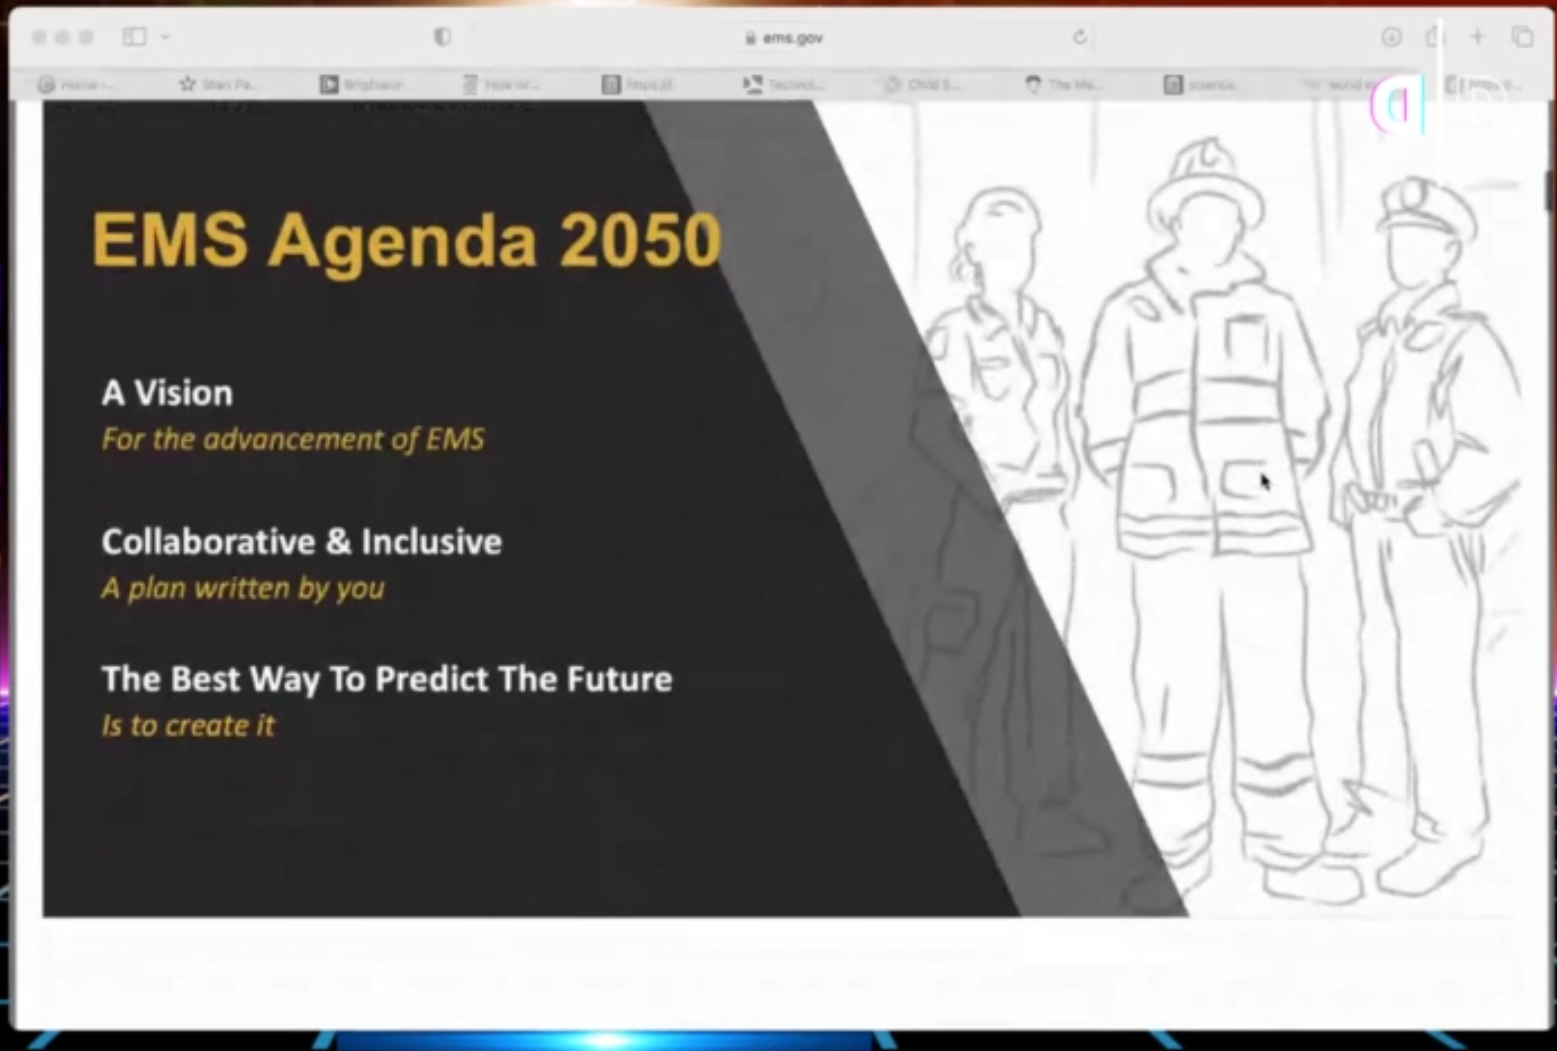Click the page's vertical scrollbar thumb
This screenshot has height=1051, width=1557.
1549,190
